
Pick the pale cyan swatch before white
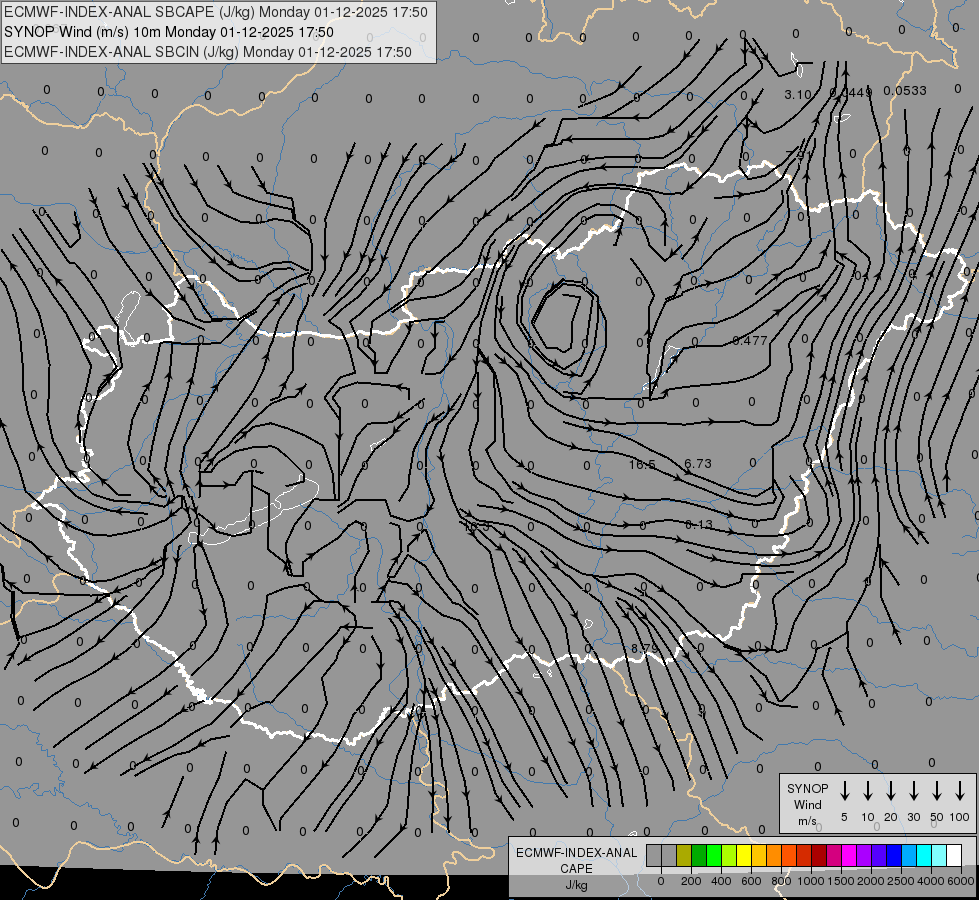click(938, 855)
